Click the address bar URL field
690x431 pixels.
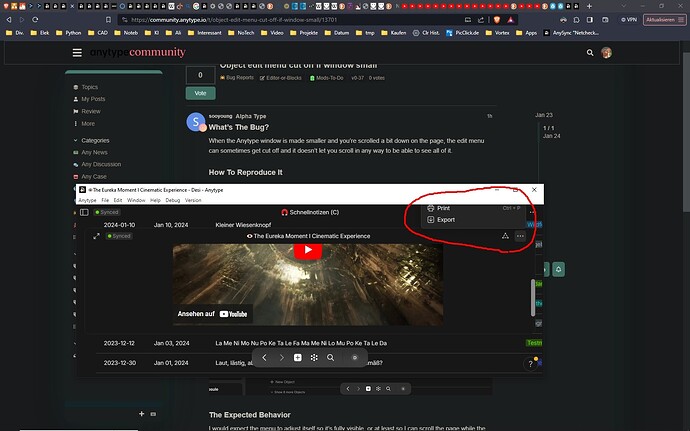coord(290,20)
